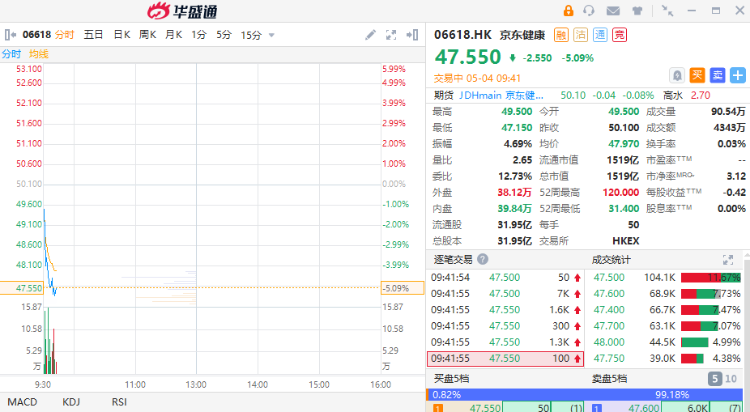Open the 逐笔交易 help question icon
Viewport: 750px width, 412px height.
point(483,259)
